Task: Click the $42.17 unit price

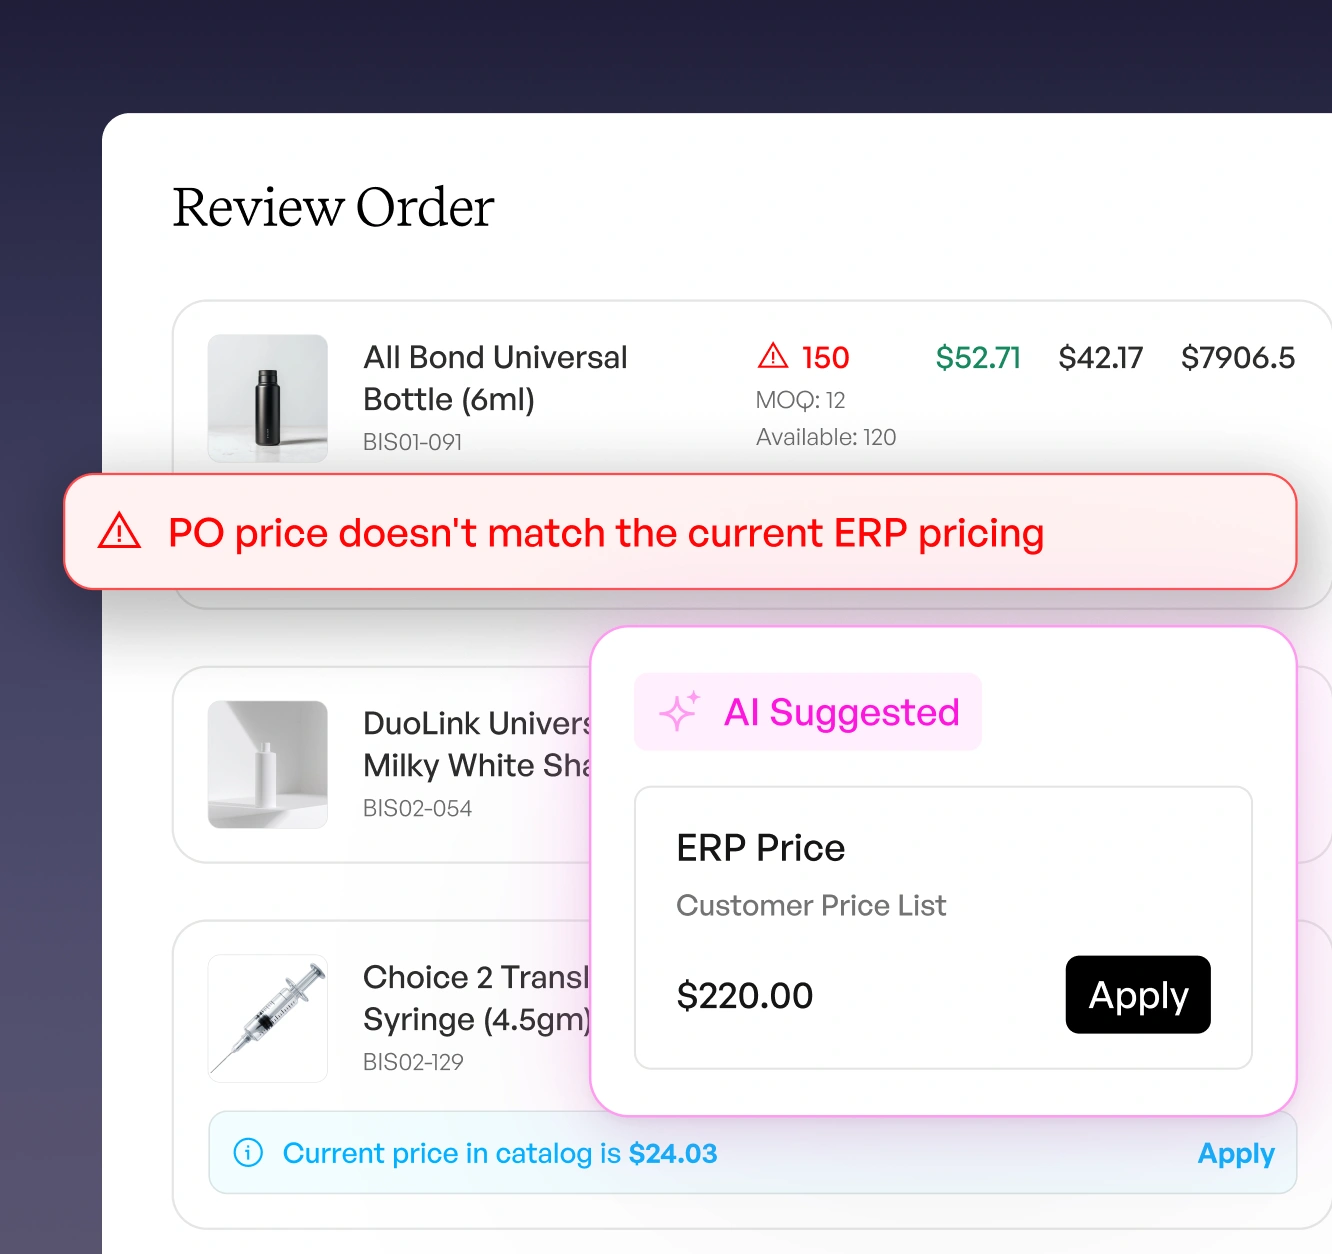Action: point(1100,357)
